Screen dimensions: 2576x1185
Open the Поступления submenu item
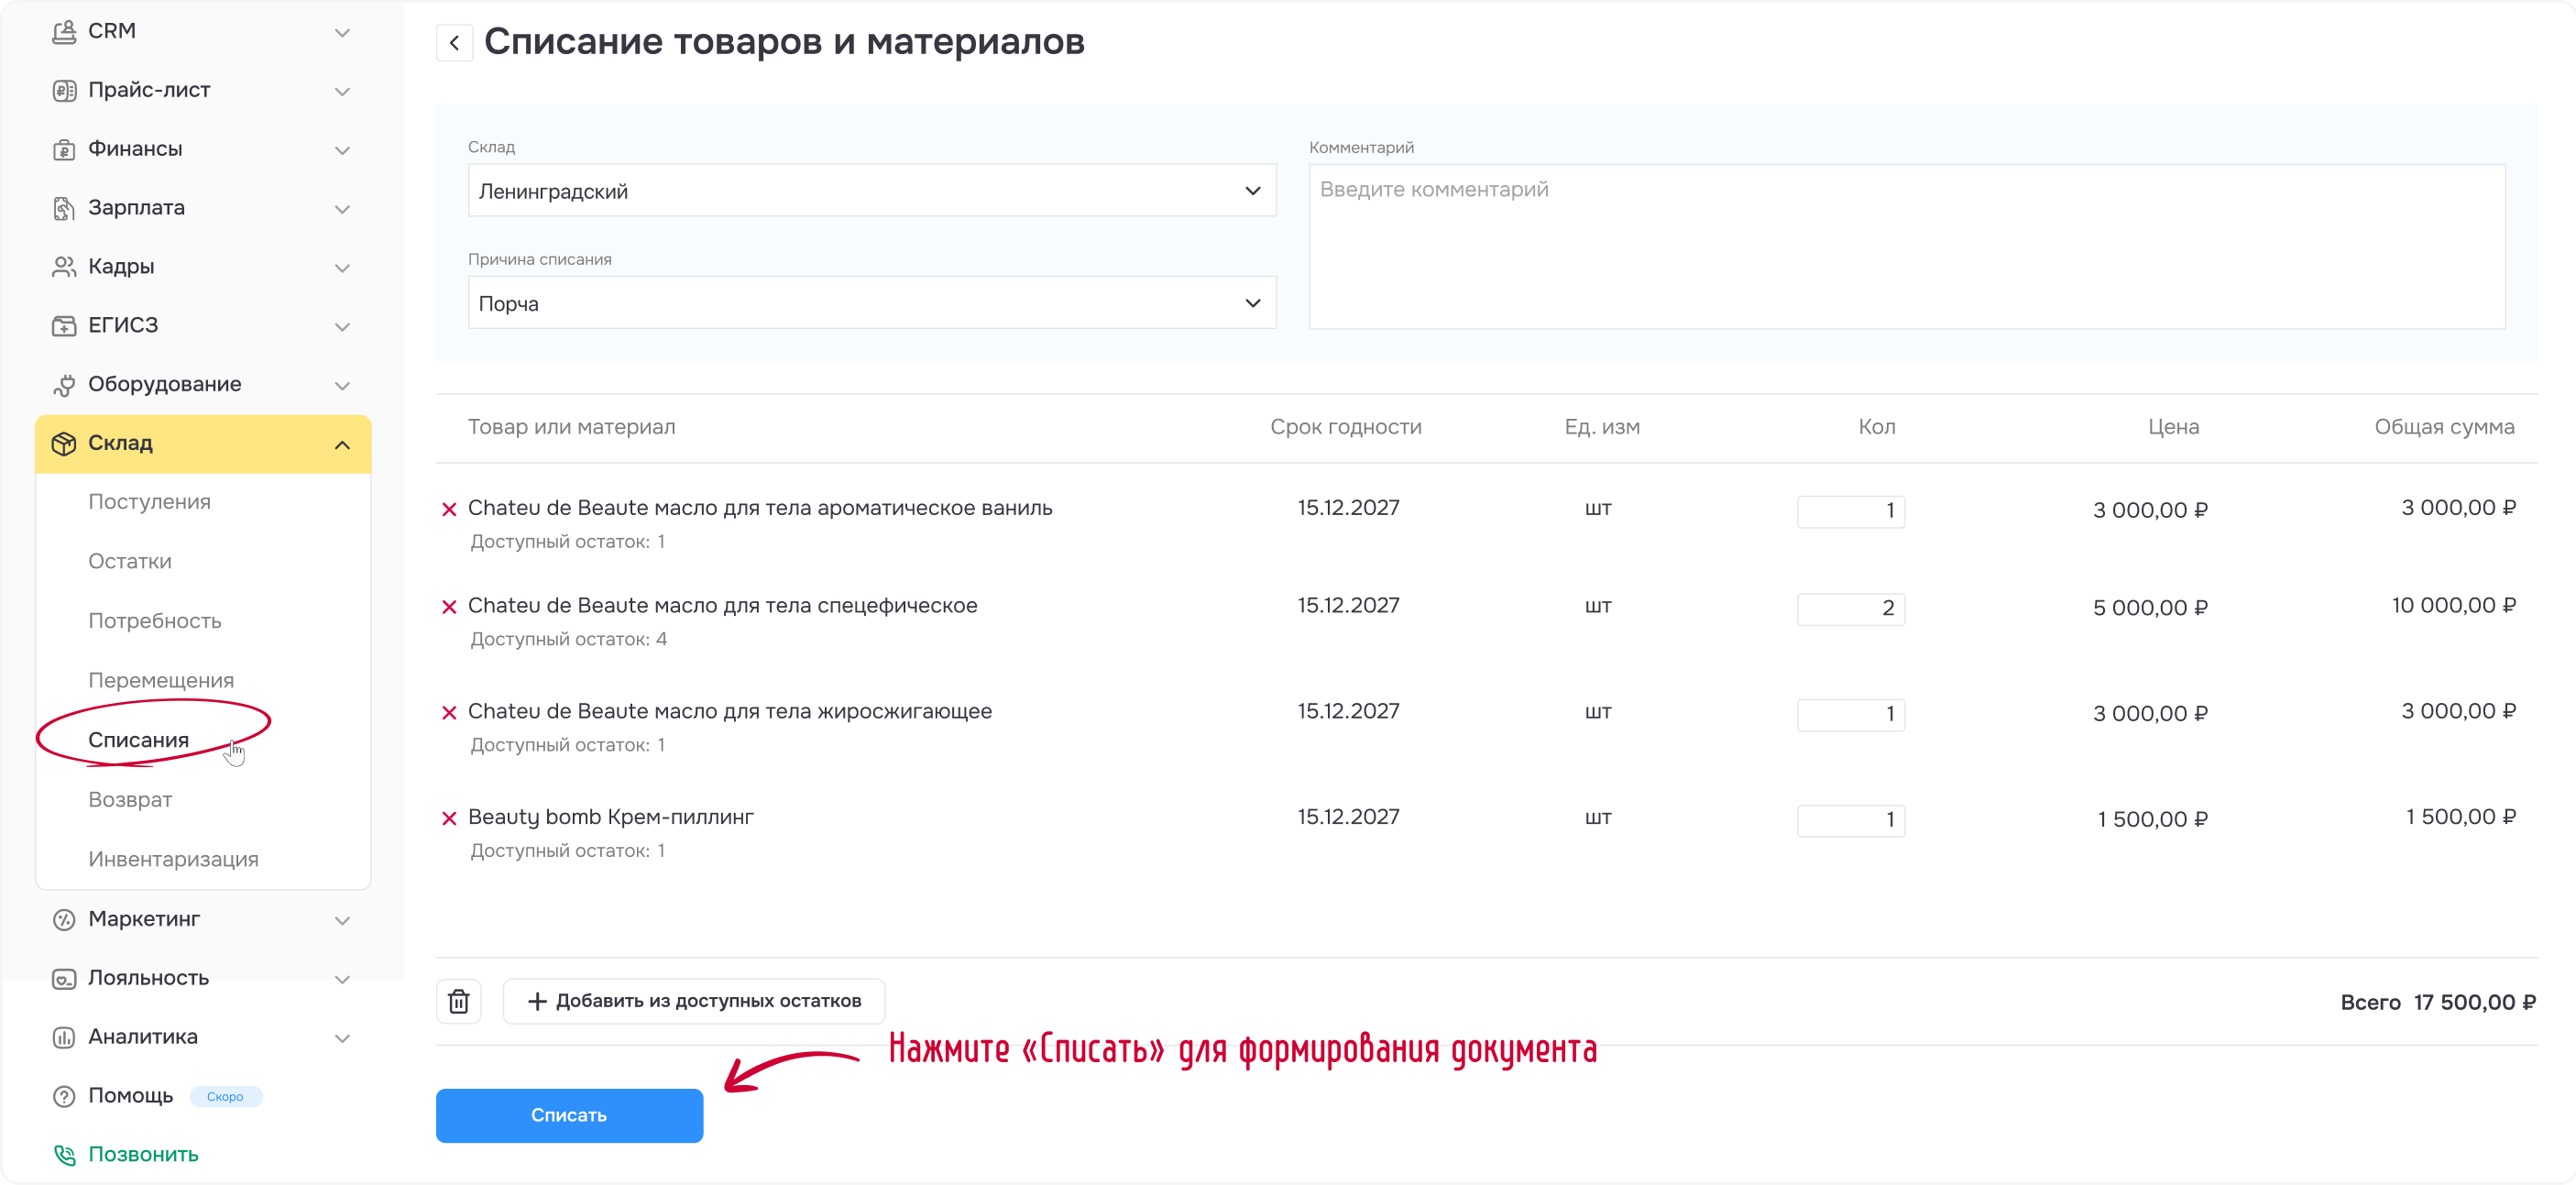[149, 502]
